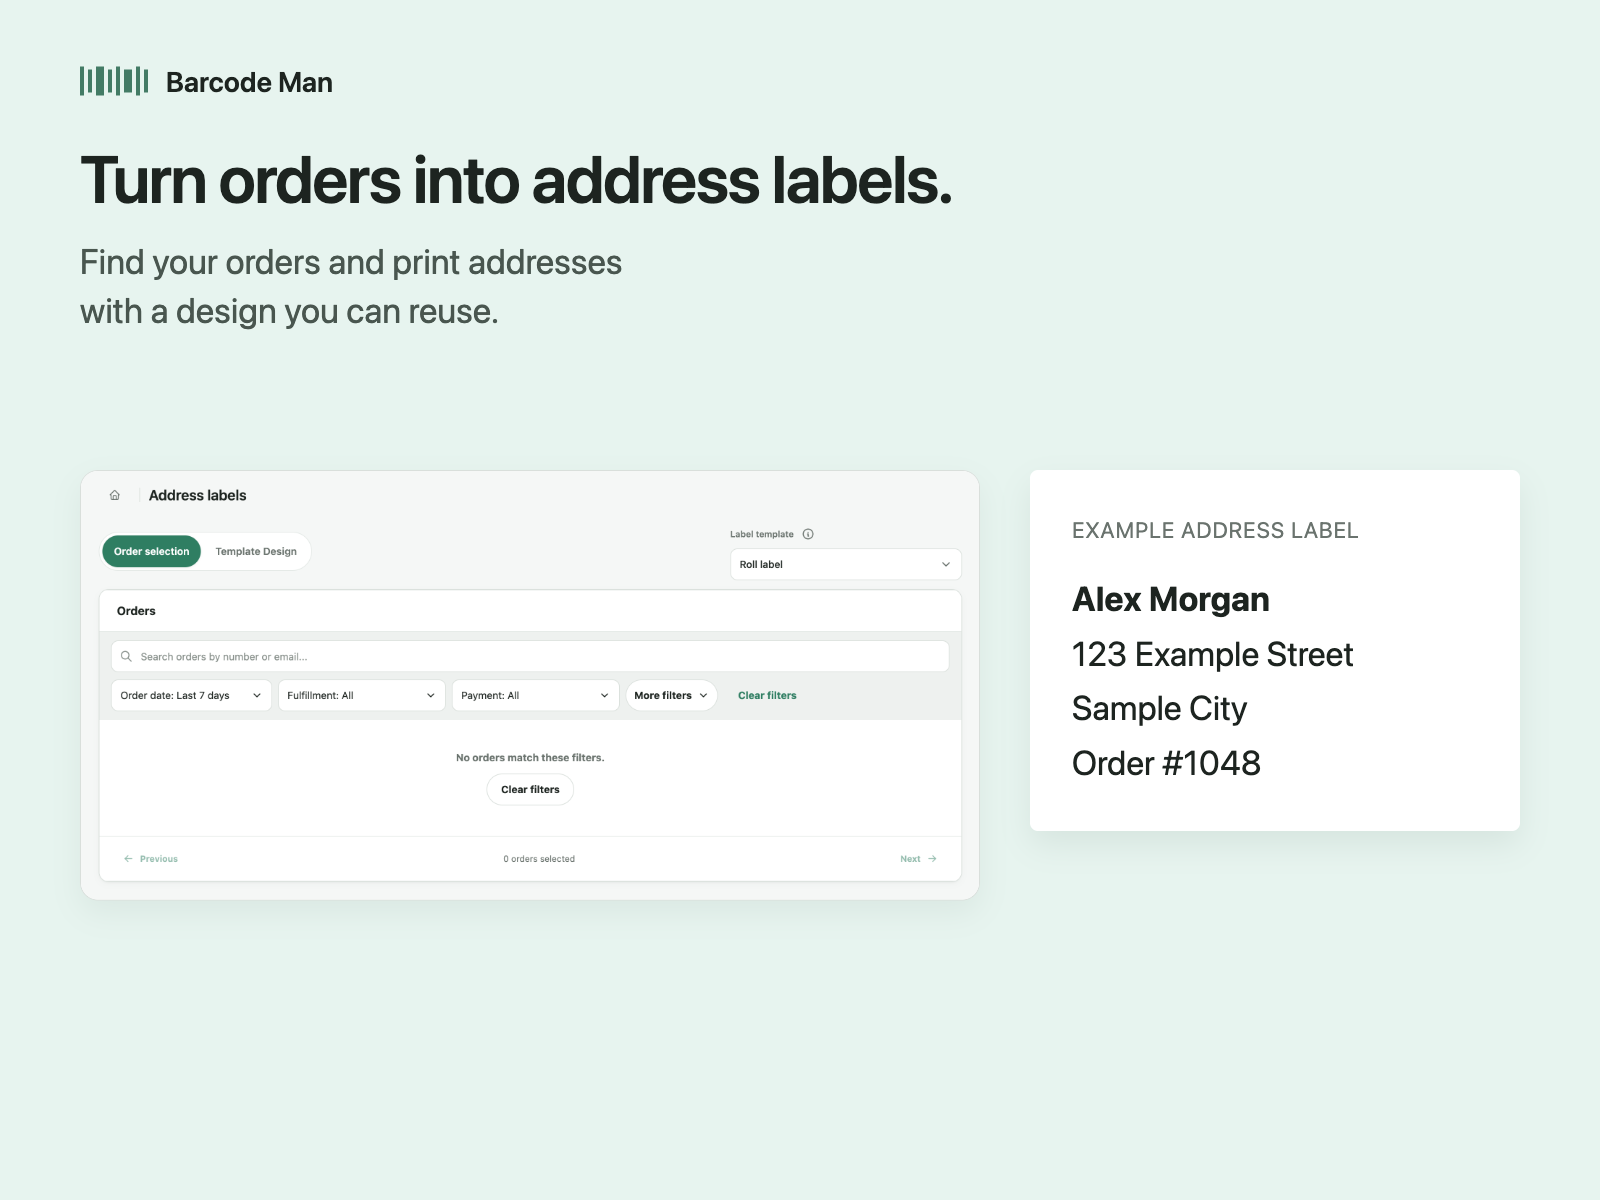1600x1200 pixels.
Task: Click the home icon in breadcrumb
Action: coord(115,495)
